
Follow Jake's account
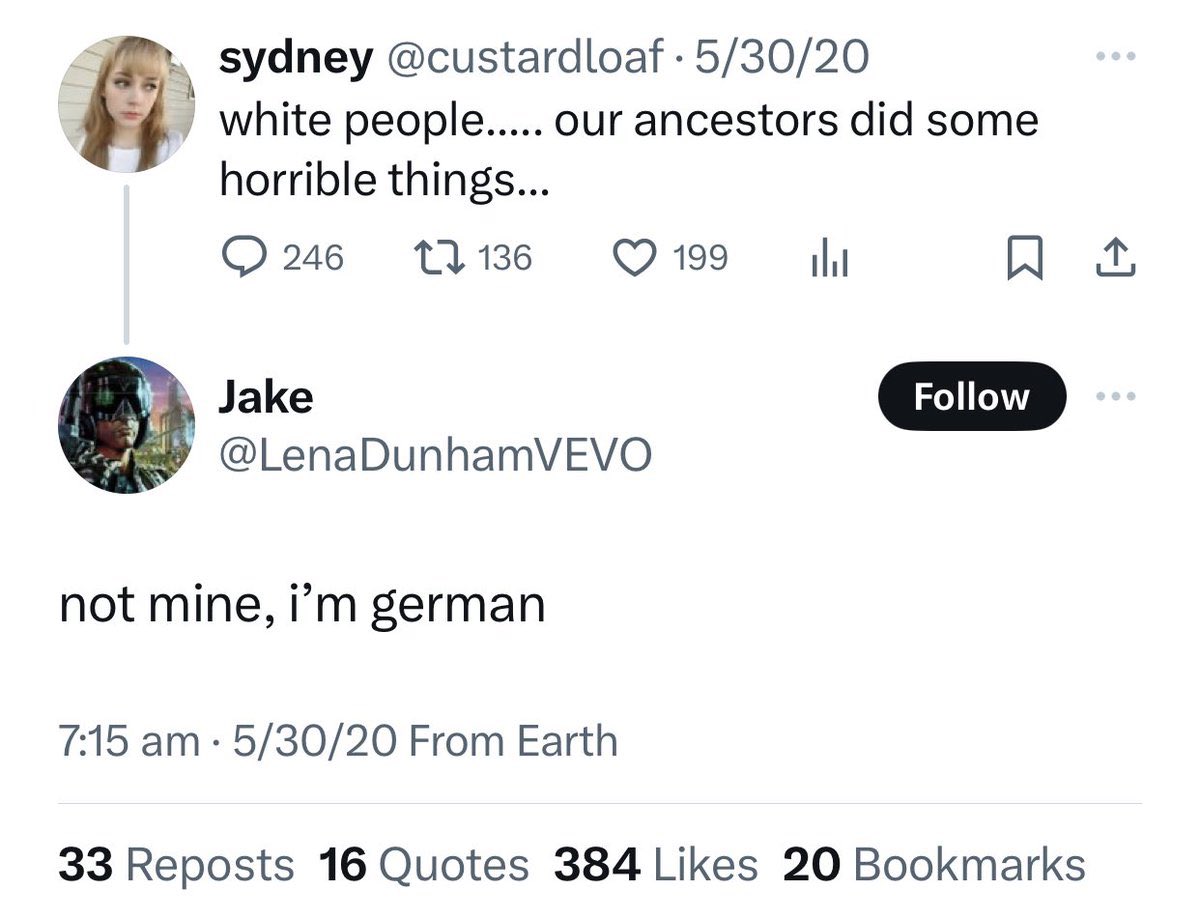pos(971,396)
